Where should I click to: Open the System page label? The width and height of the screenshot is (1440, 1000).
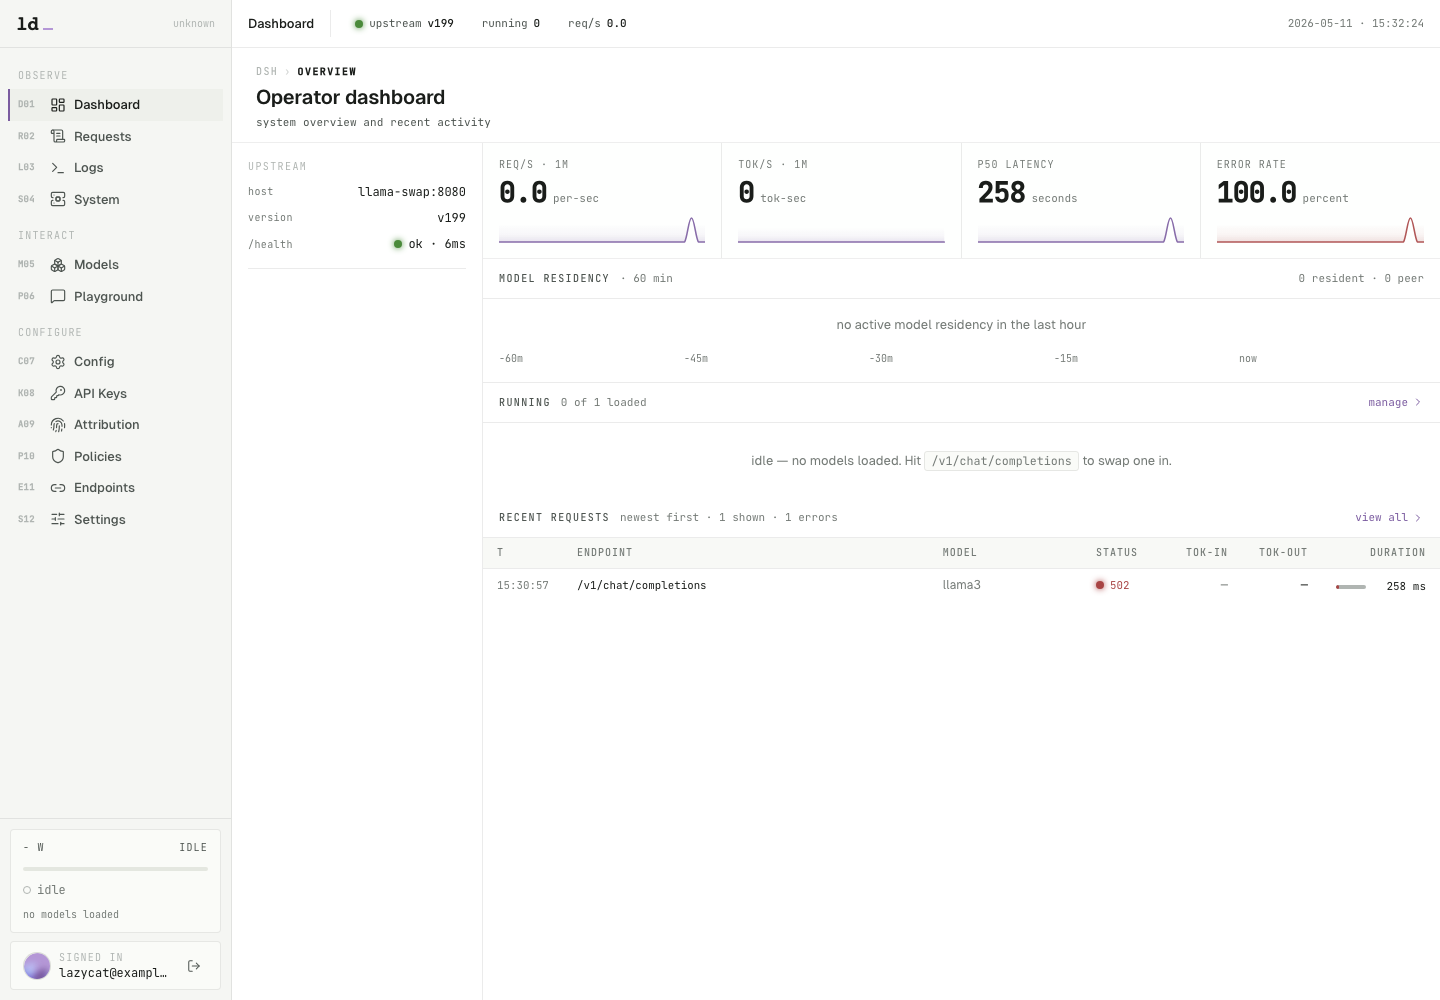coord(96,199)
